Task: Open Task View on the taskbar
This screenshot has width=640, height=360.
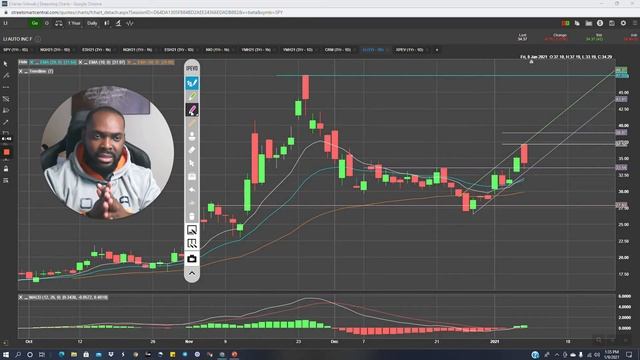Action: [42, 355]
